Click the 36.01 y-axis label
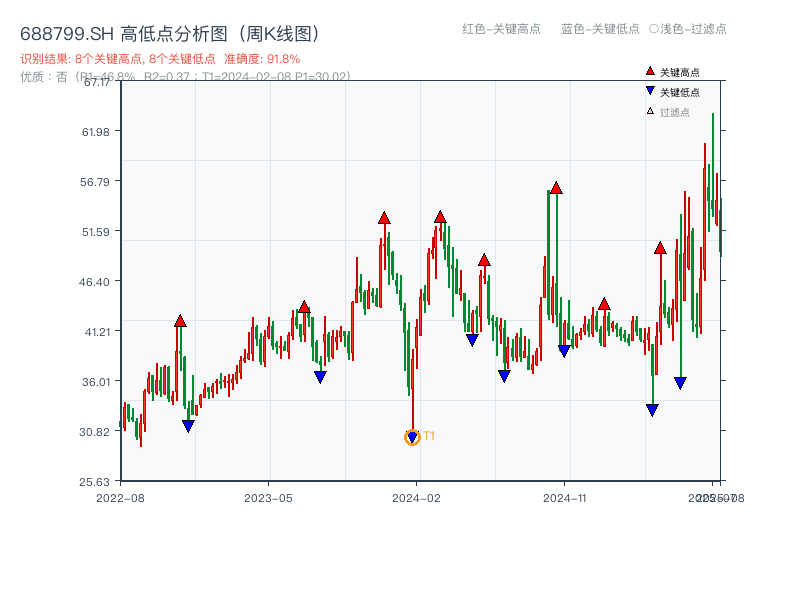 [x=96, y=382]
